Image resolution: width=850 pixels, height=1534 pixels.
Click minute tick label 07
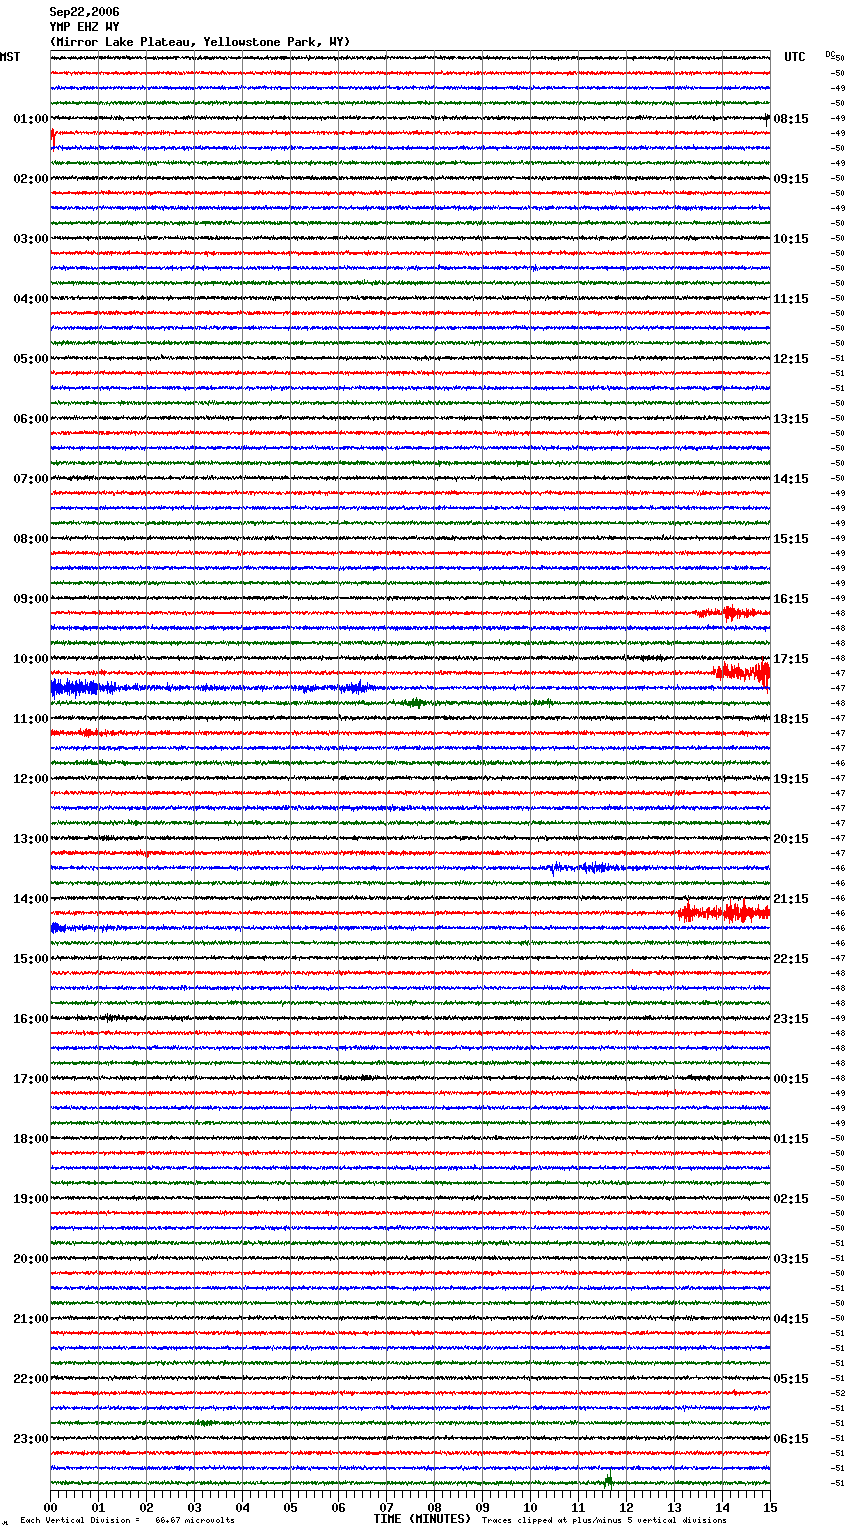pyautogui.click(x=386, y=1507)
